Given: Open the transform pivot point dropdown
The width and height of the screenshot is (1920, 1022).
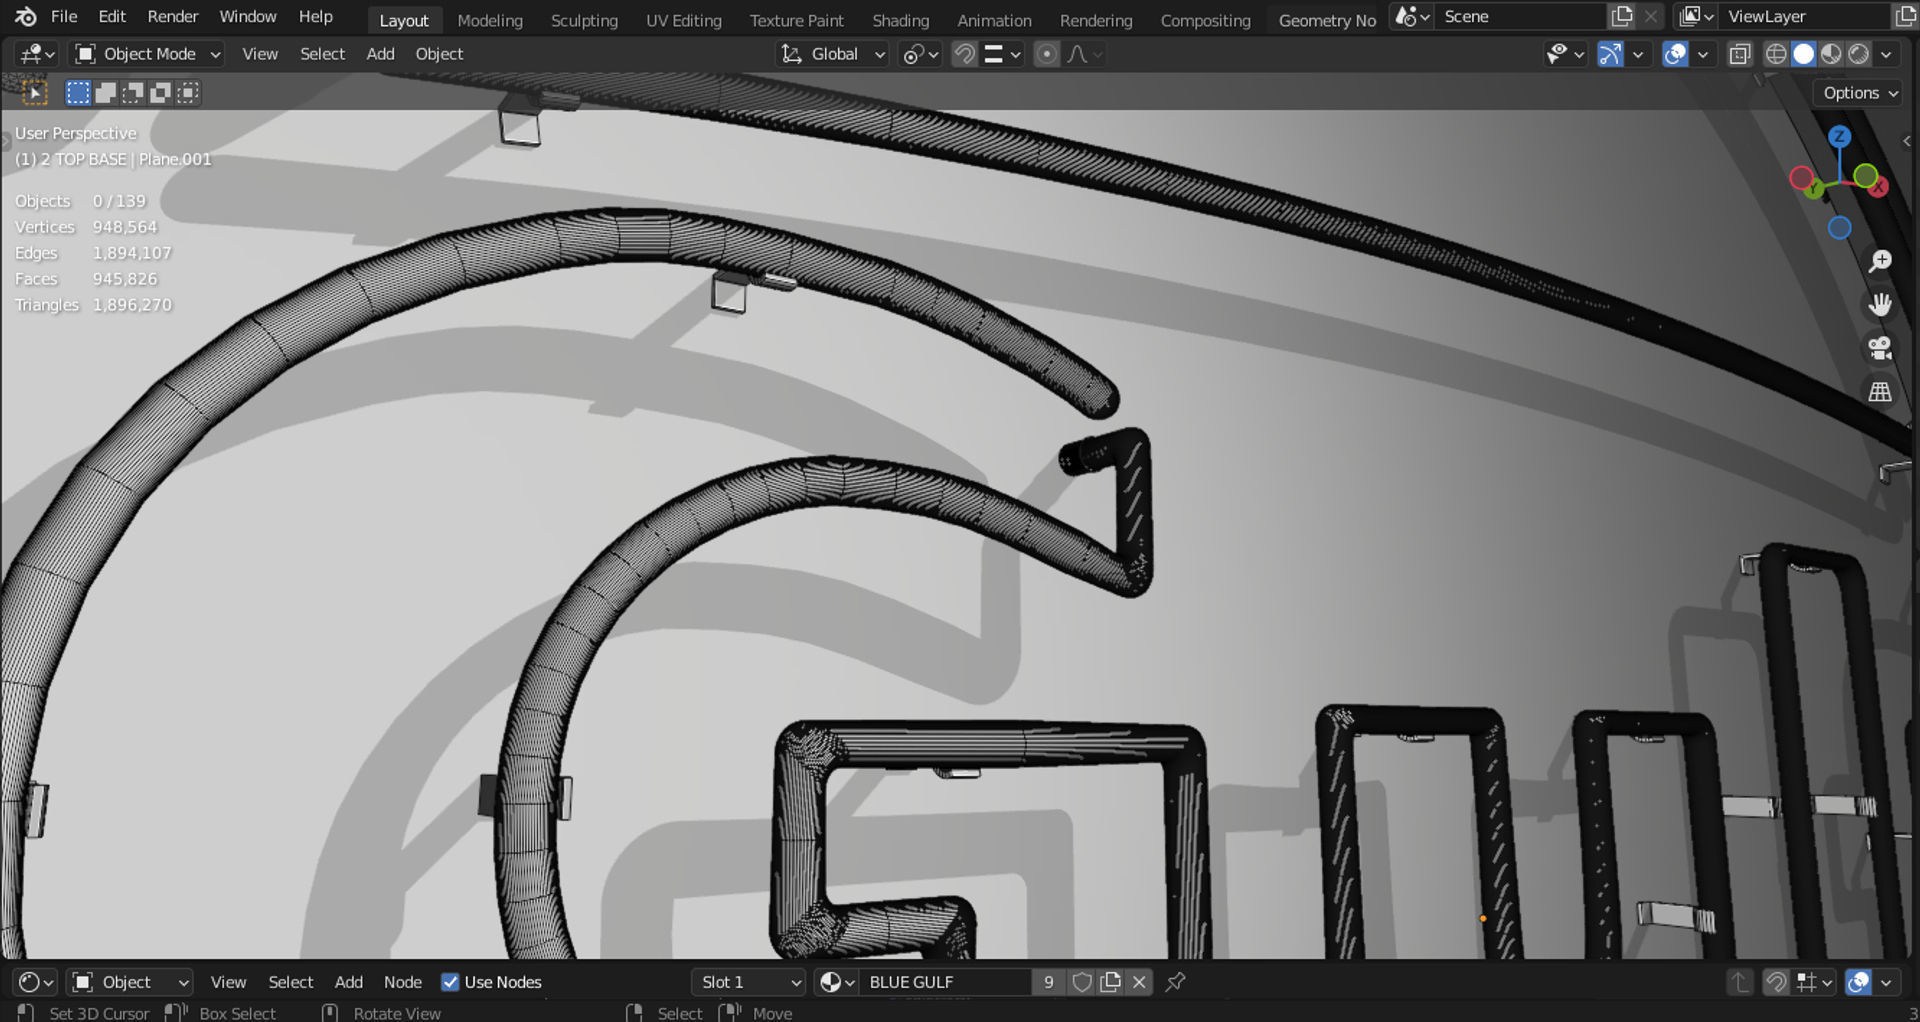Looking at the screenshot, I should click(x=920, y=54).
